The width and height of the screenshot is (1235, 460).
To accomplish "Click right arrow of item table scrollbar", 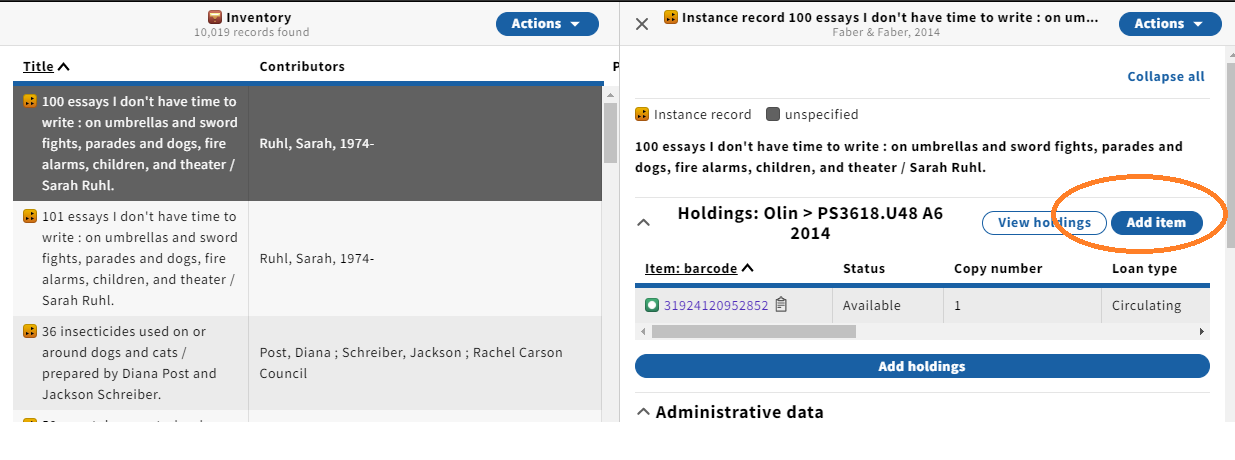I will [x=1202, y=331].
